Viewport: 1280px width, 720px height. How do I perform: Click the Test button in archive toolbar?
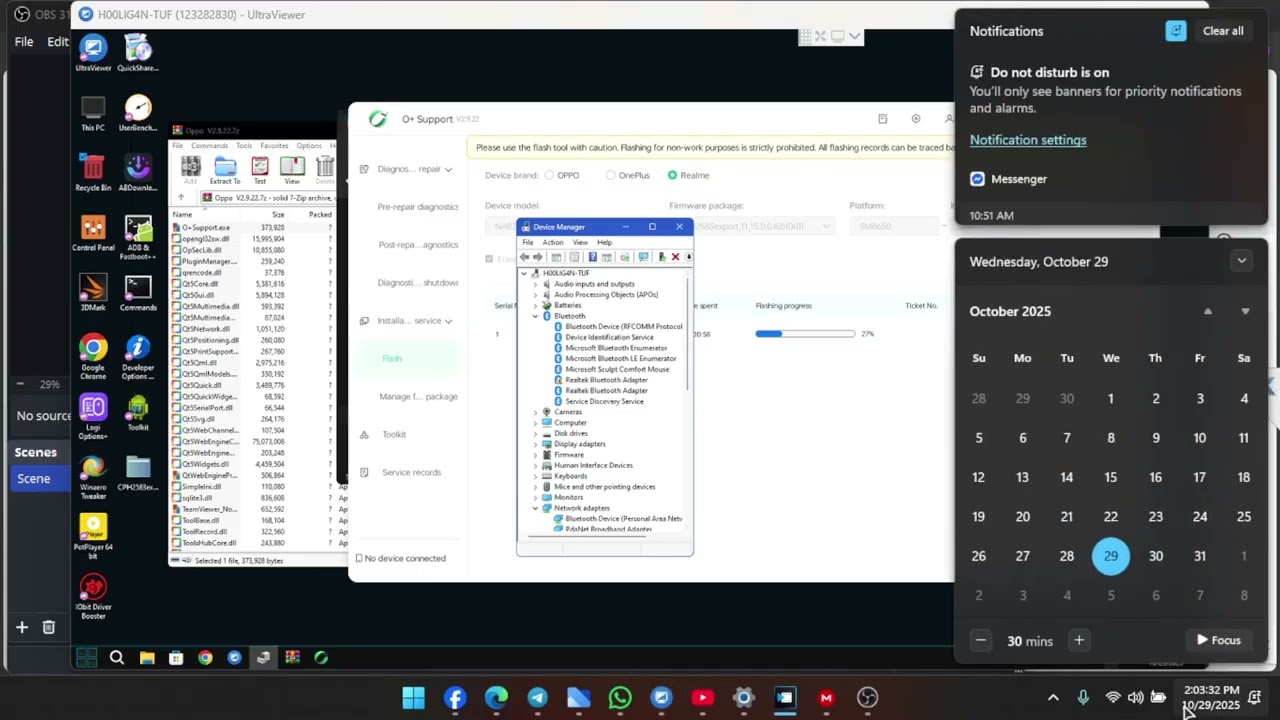pyautogui.click(x=260, y=170)
